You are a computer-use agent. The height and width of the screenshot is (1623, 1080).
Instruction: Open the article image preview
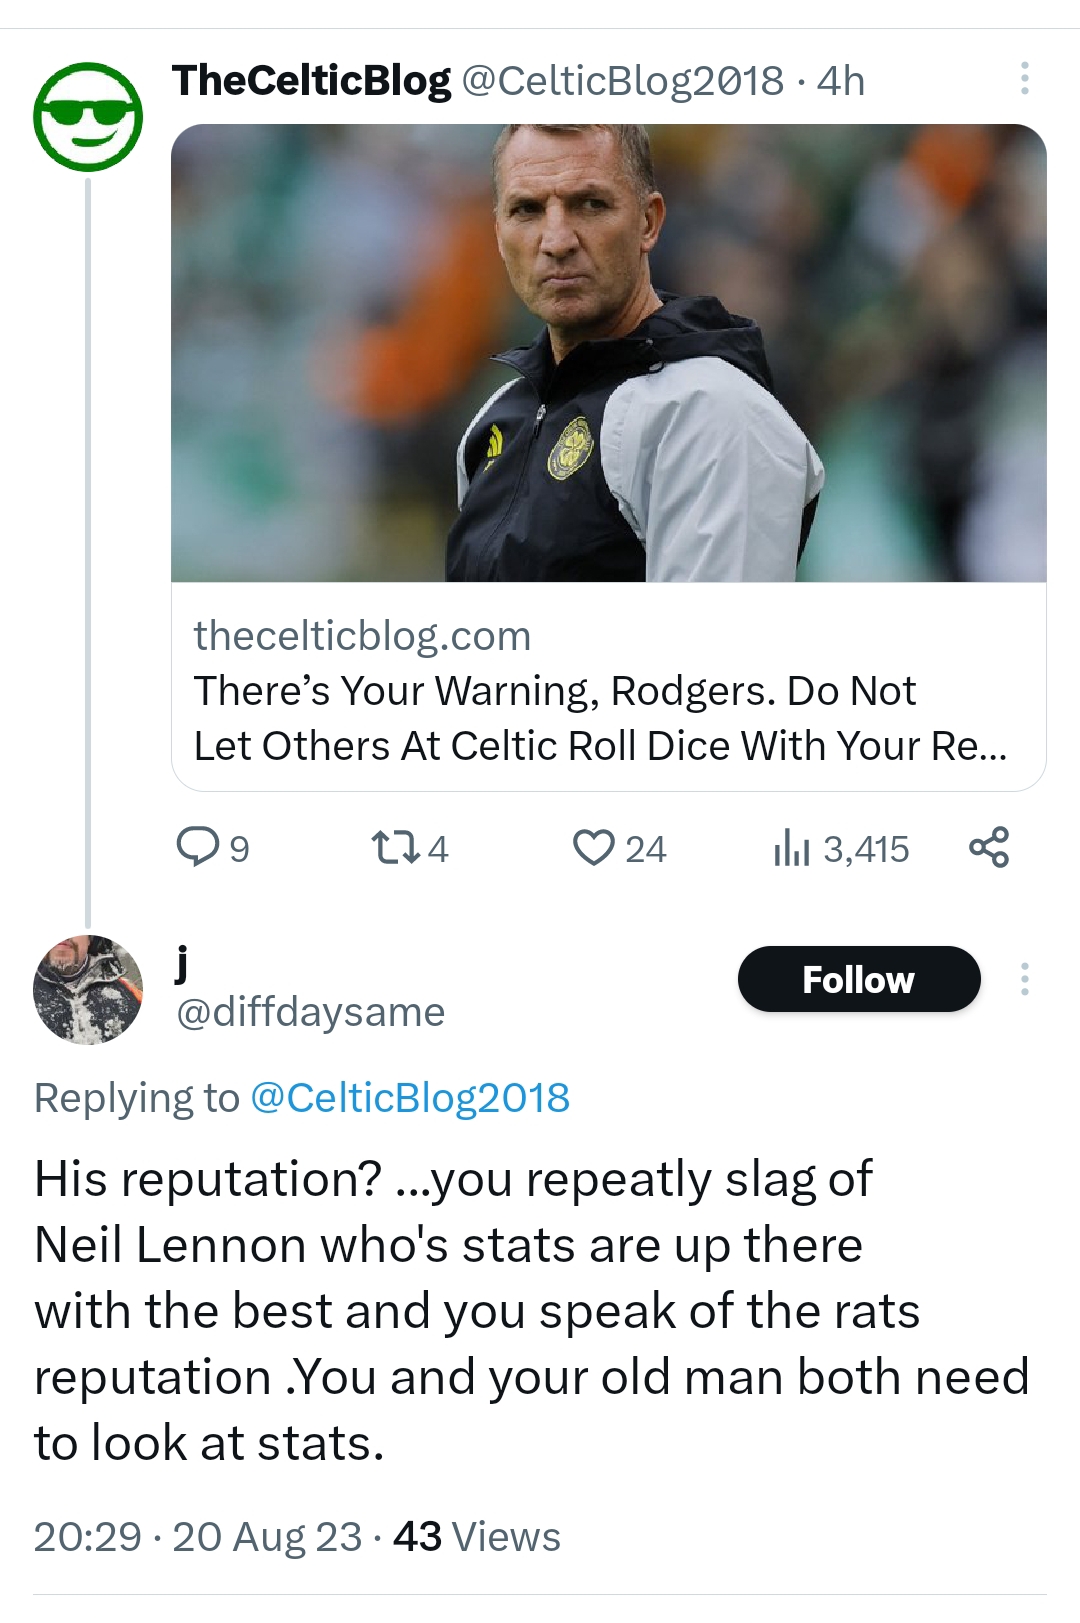click(x=608, y=352)
